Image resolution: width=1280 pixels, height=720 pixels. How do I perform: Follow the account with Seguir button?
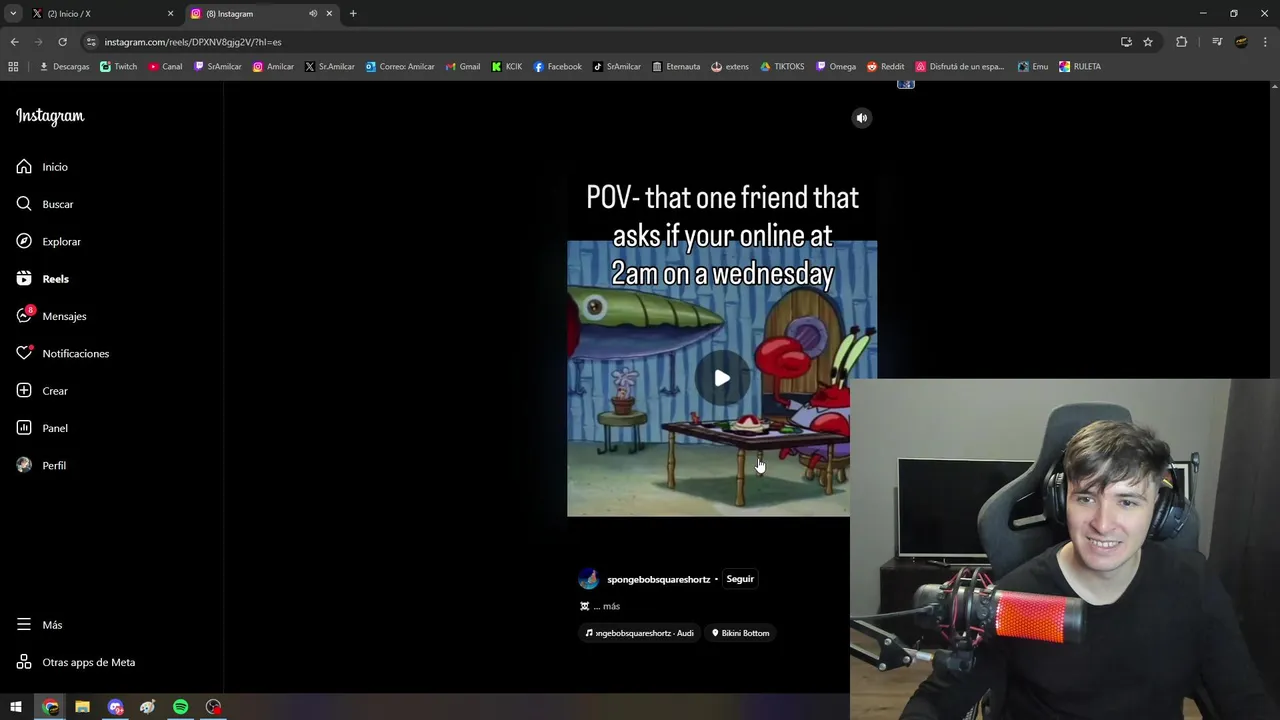740,579
